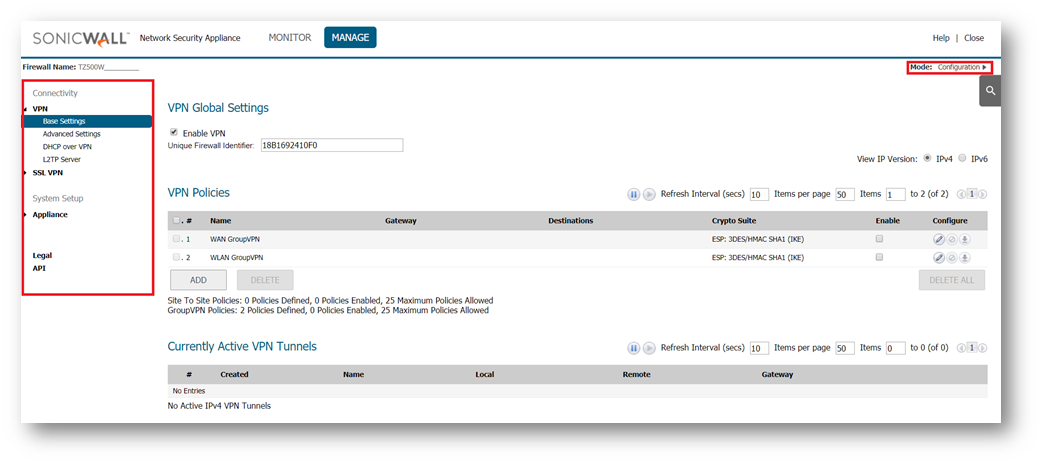This screenshot has width=1043, height=465.
Task: Click the Name column header in VPN Policies
Action: pyautogui.click(x=220, y=221)
